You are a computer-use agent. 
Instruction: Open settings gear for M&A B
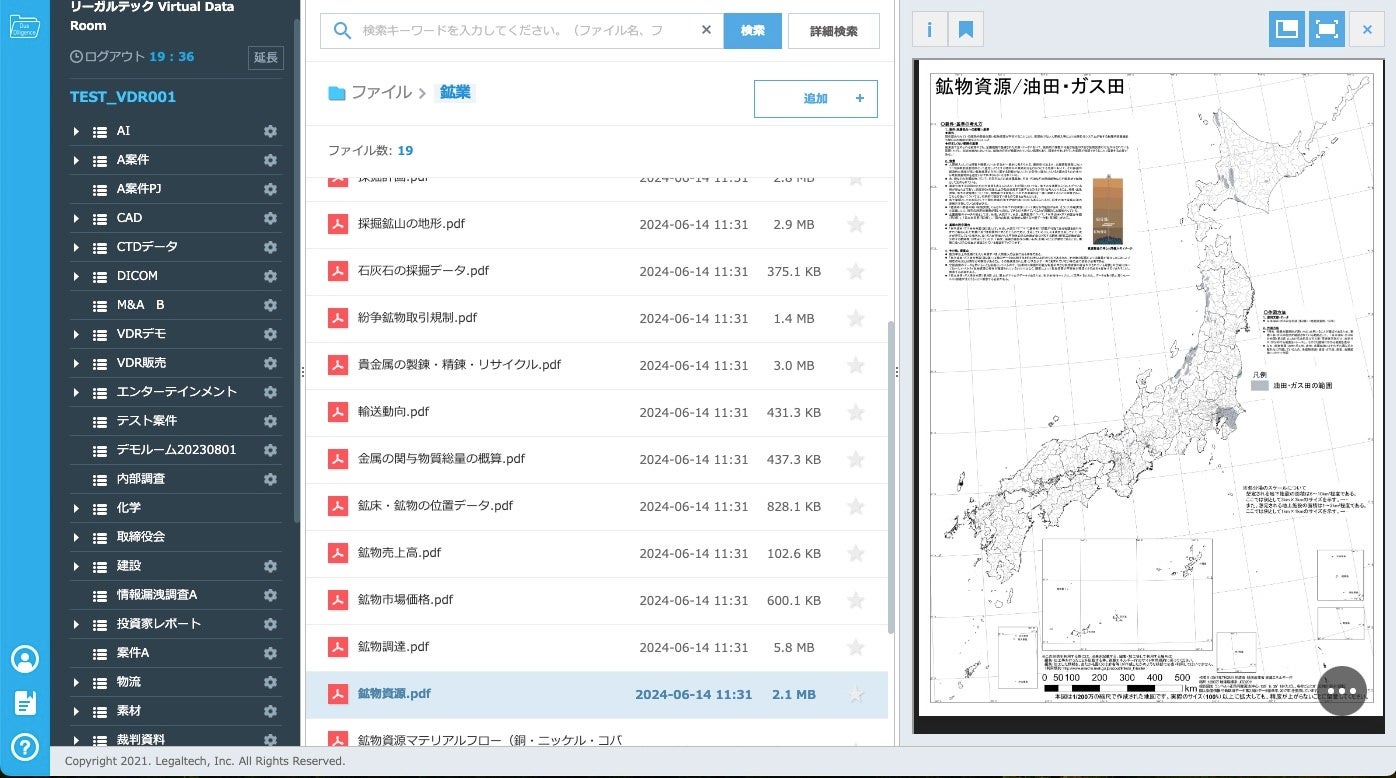pos(270,305)
